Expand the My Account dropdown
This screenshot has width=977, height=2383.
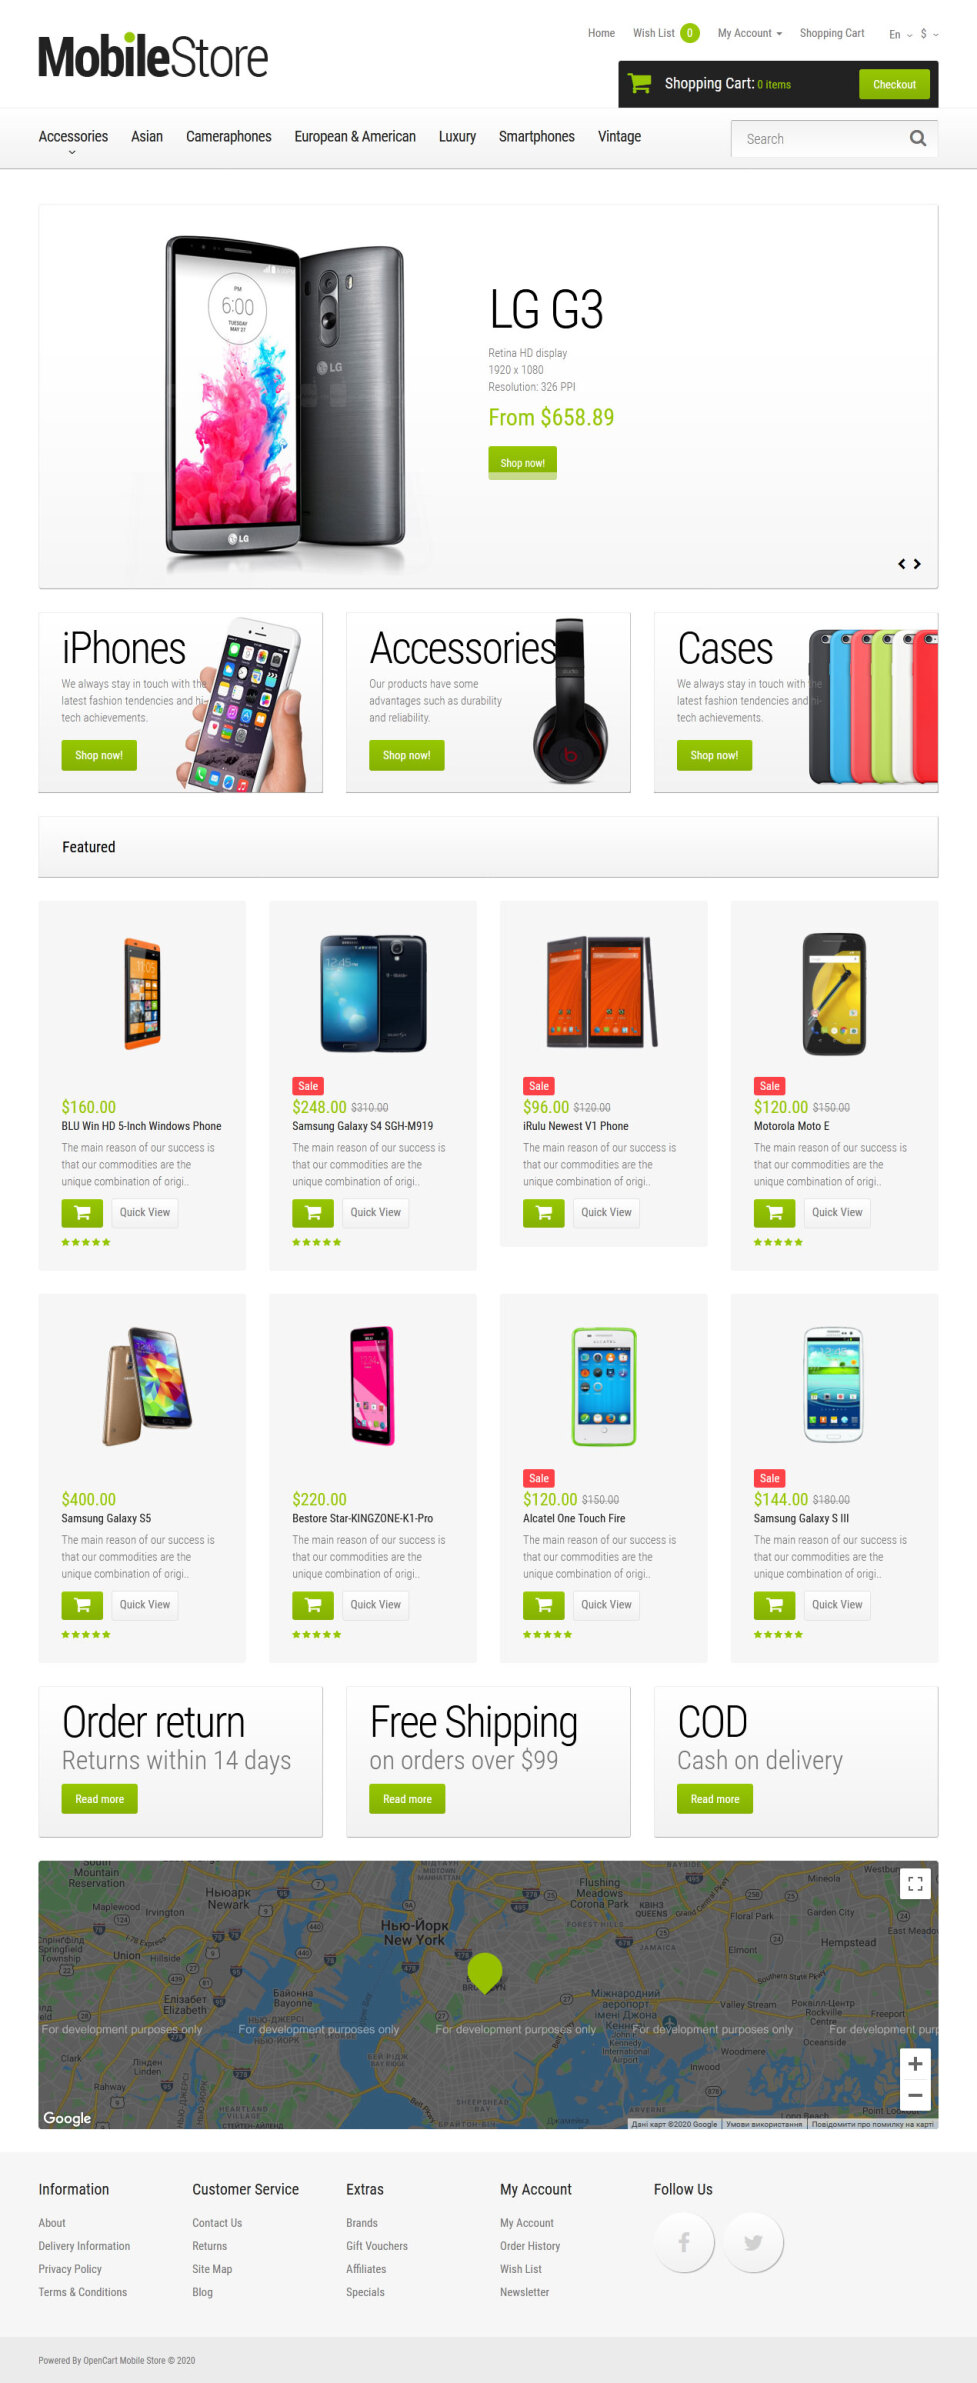750,33
